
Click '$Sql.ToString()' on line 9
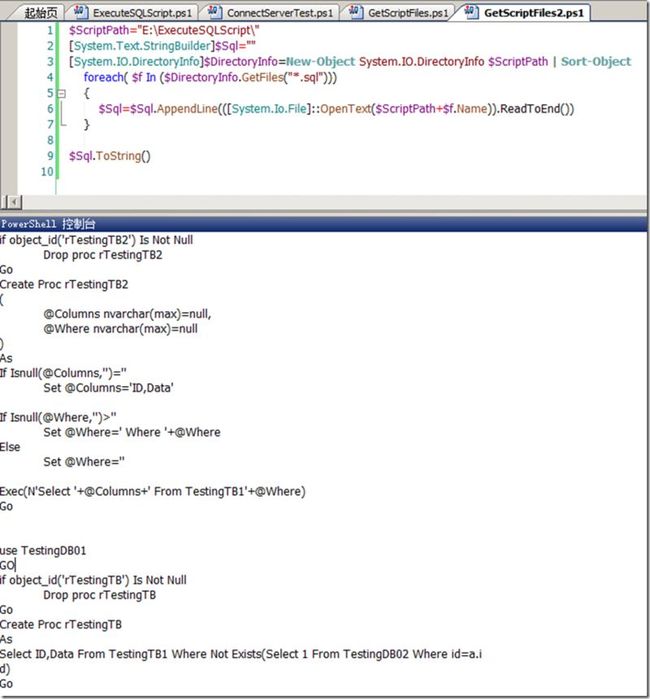[x=110, y=156]
